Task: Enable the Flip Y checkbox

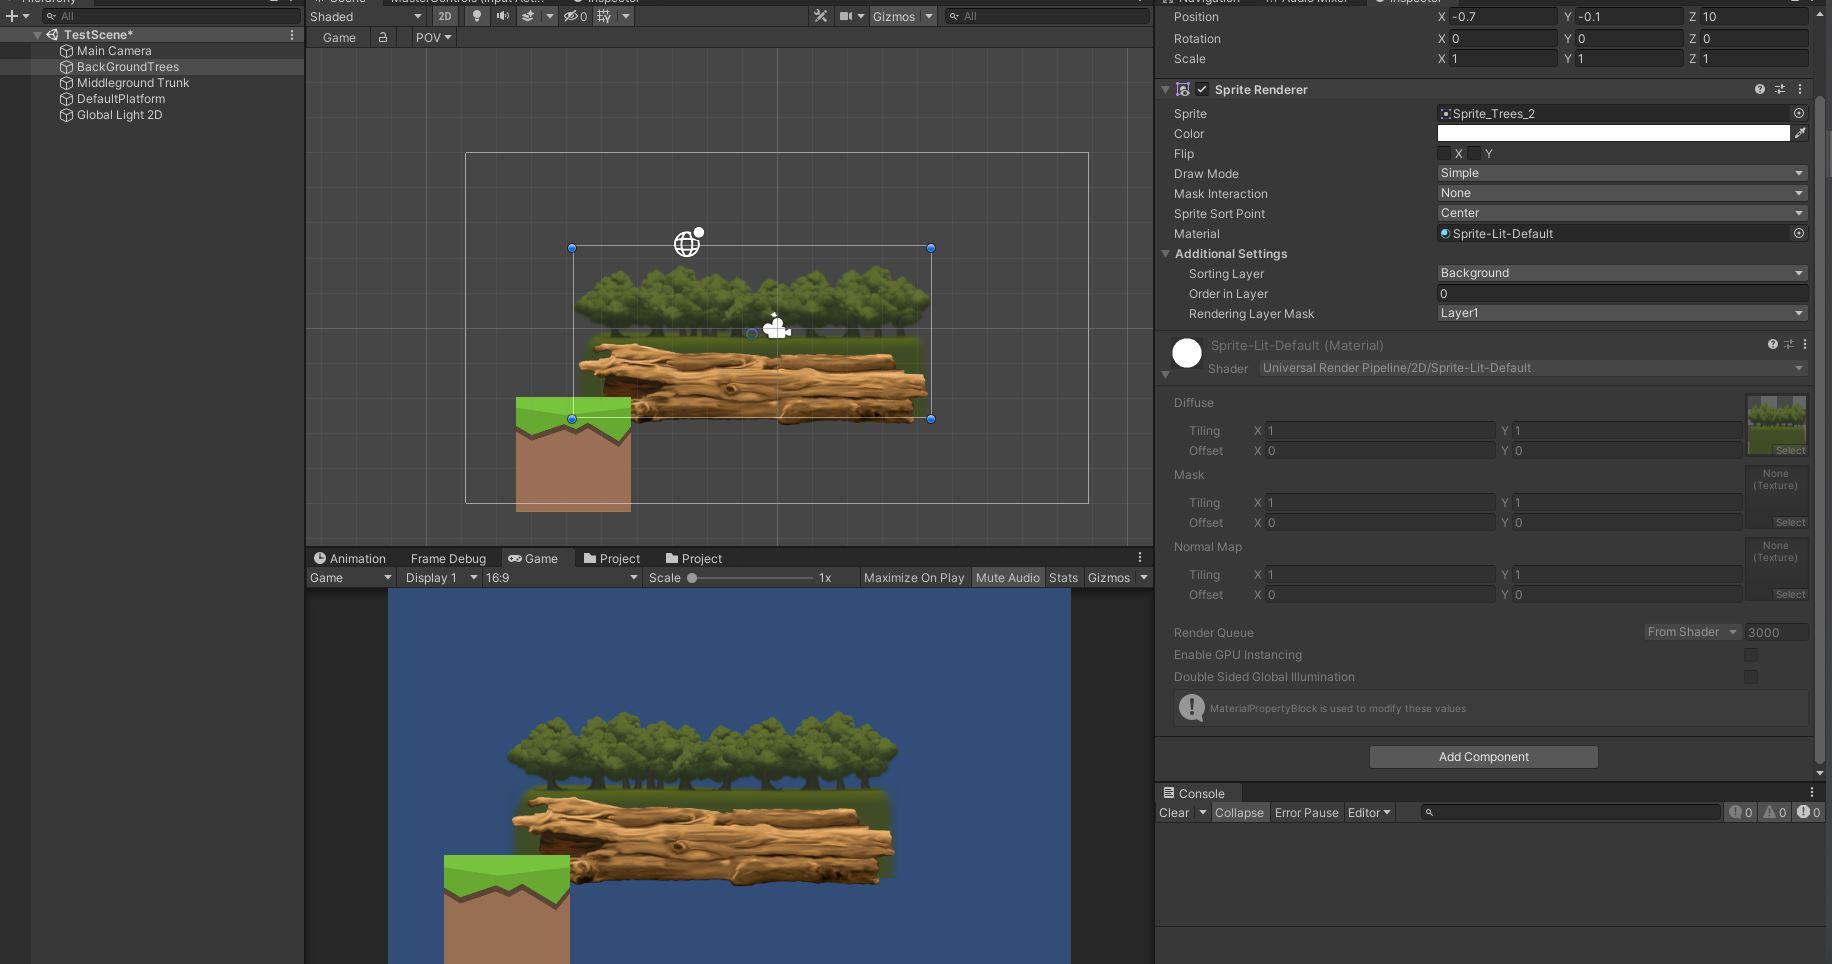Action: point(1474,153)
